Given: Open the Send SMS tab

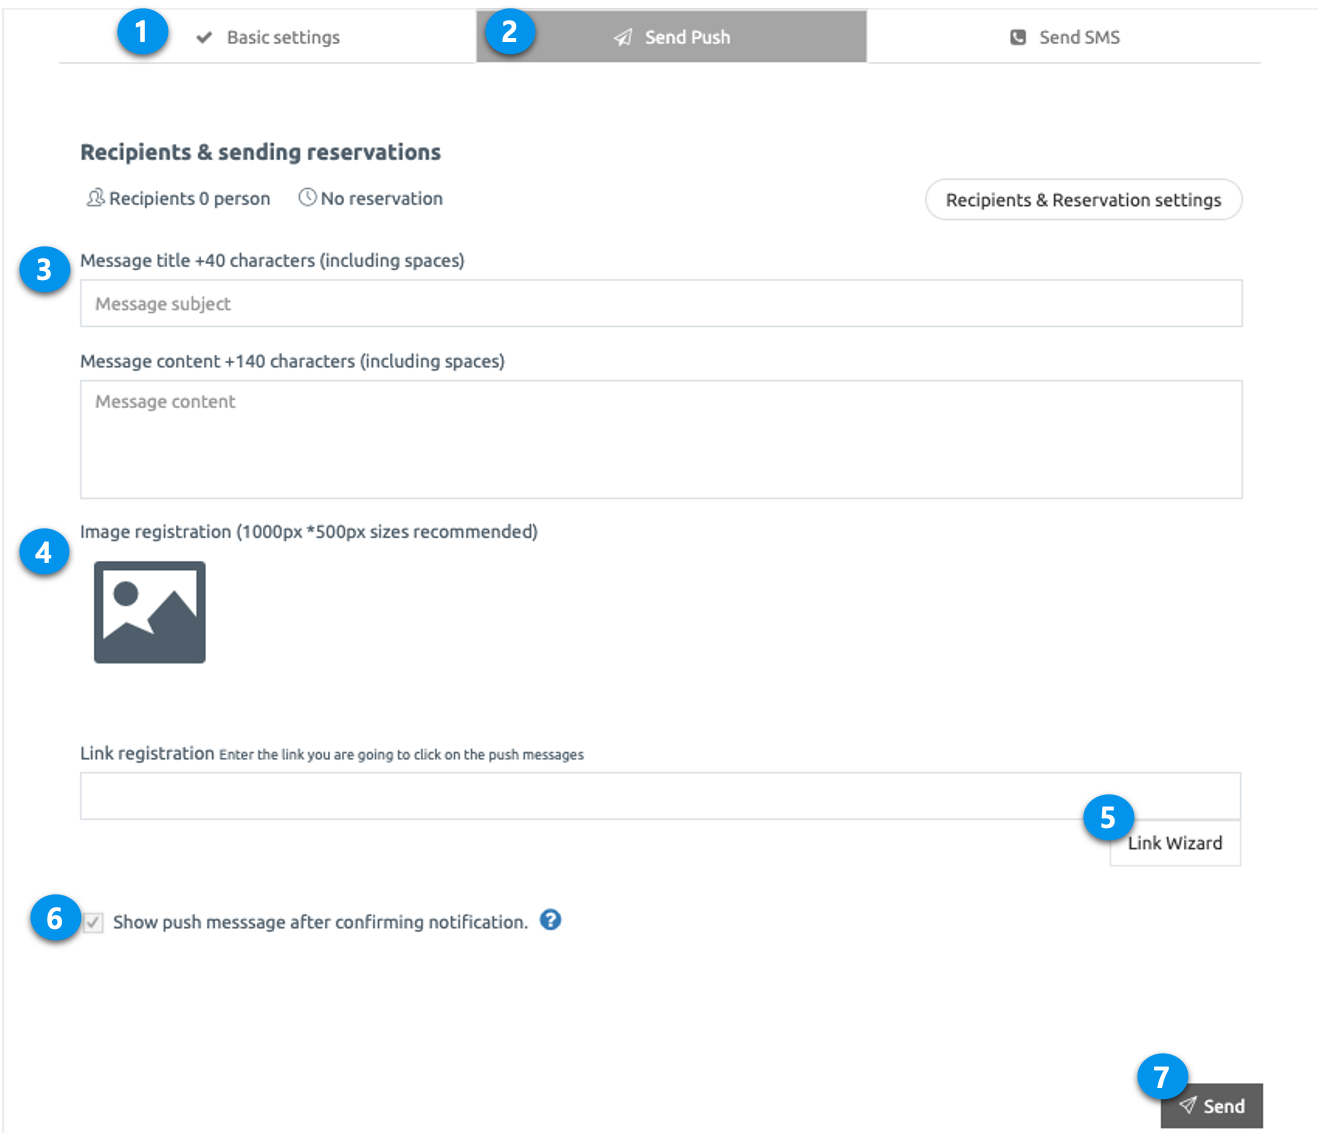Looking at the screenshot, I should 1078,38.
